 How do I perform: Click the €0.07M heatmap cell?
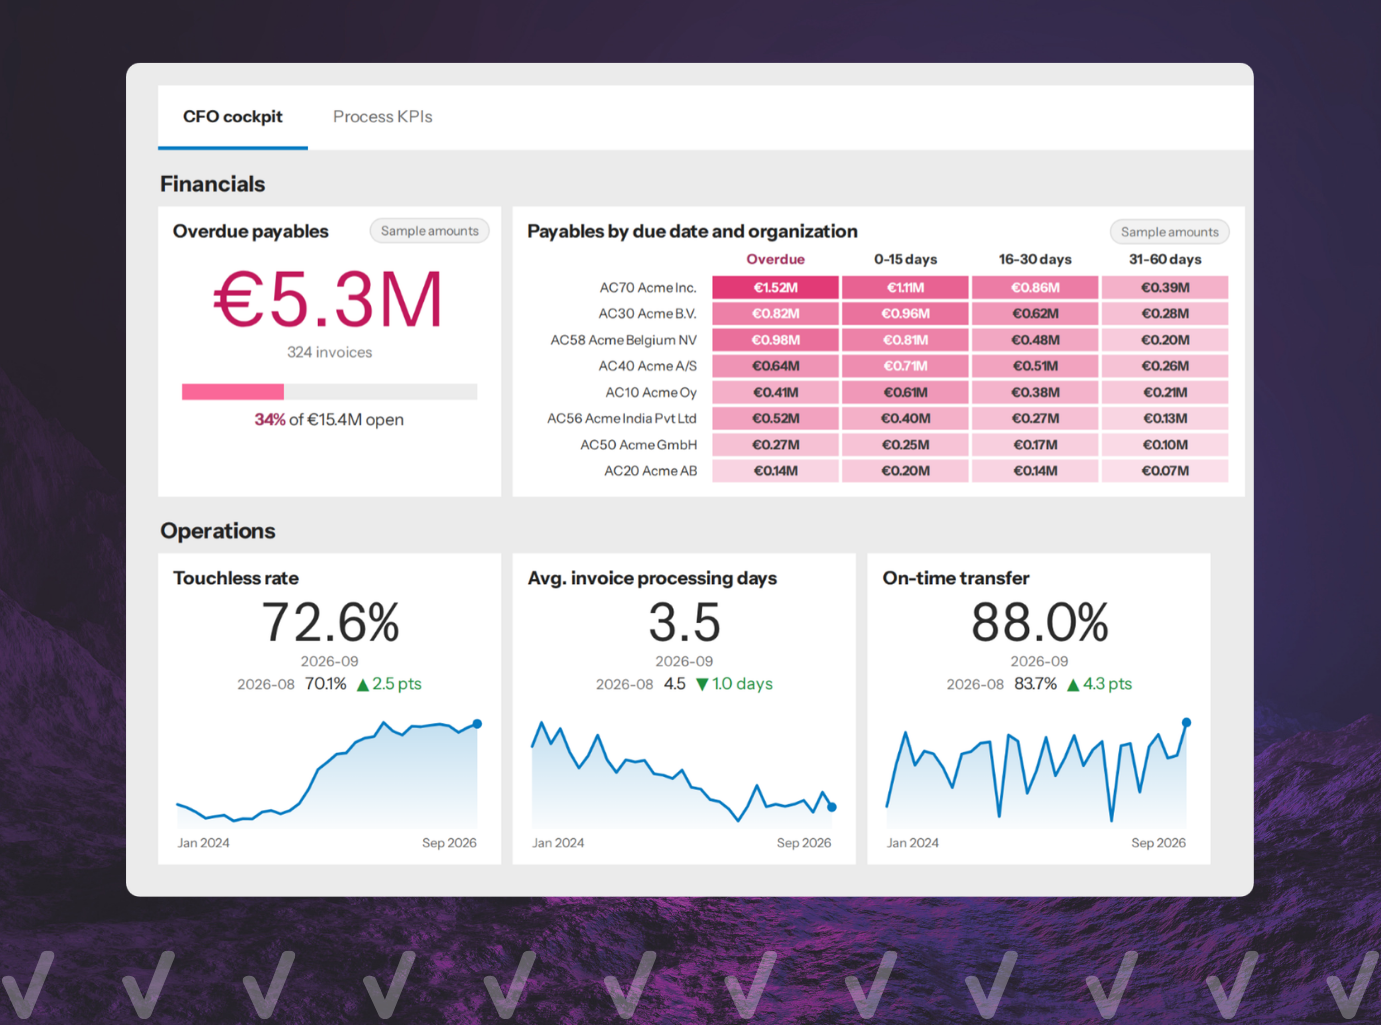tap(1165, 471)
